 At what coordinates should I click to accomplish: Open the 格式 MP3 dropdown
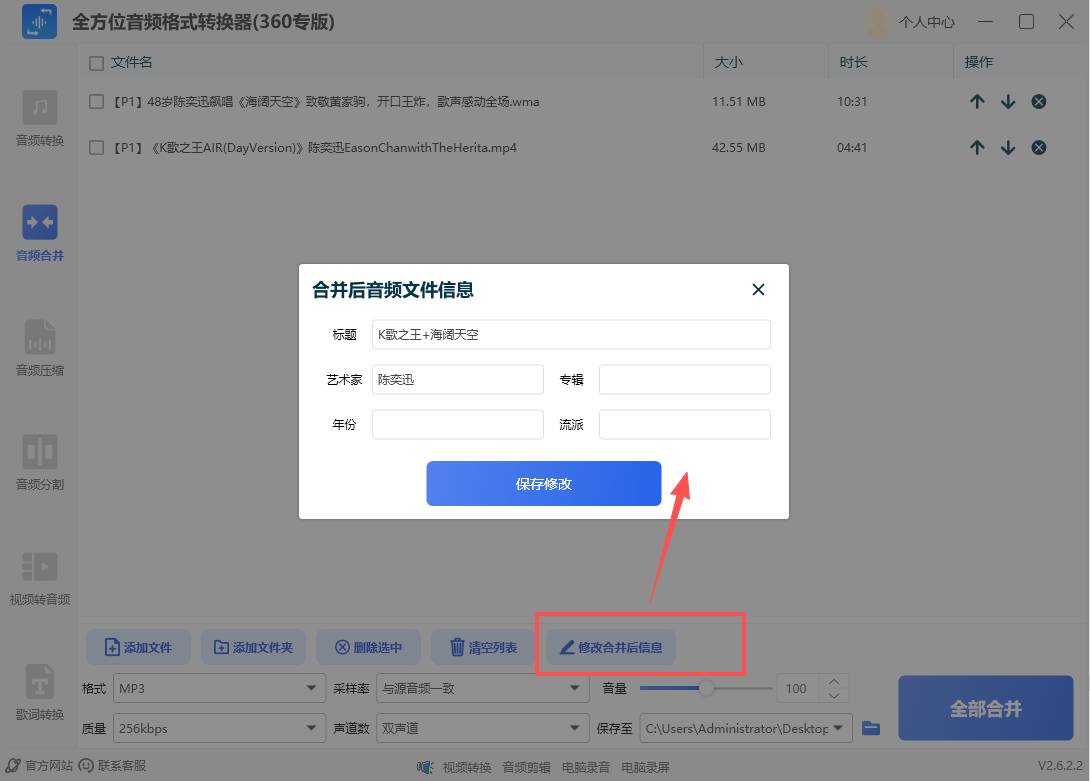point(219,688)
